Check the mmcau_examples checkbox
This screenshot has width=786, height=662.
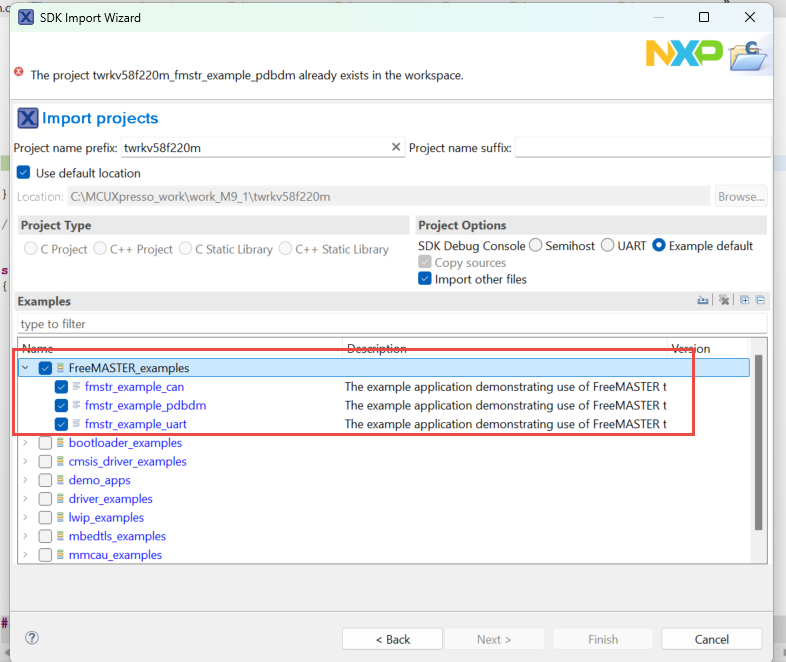tap(45, 555)
